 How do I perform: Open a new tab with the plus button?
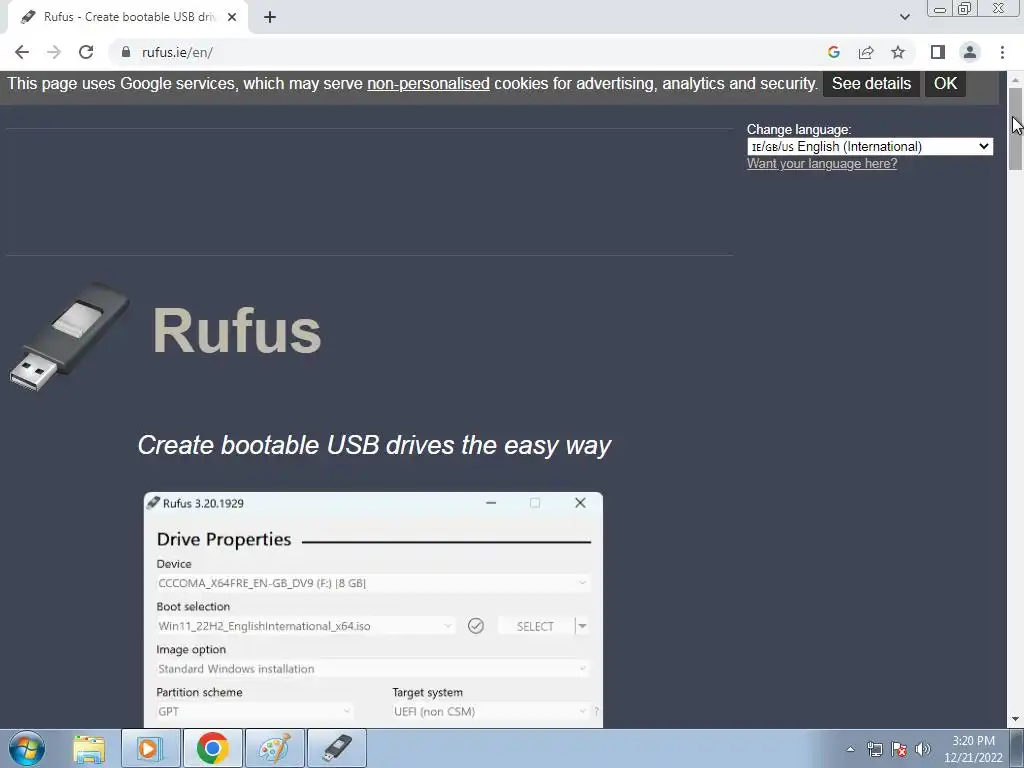[270, 18]
